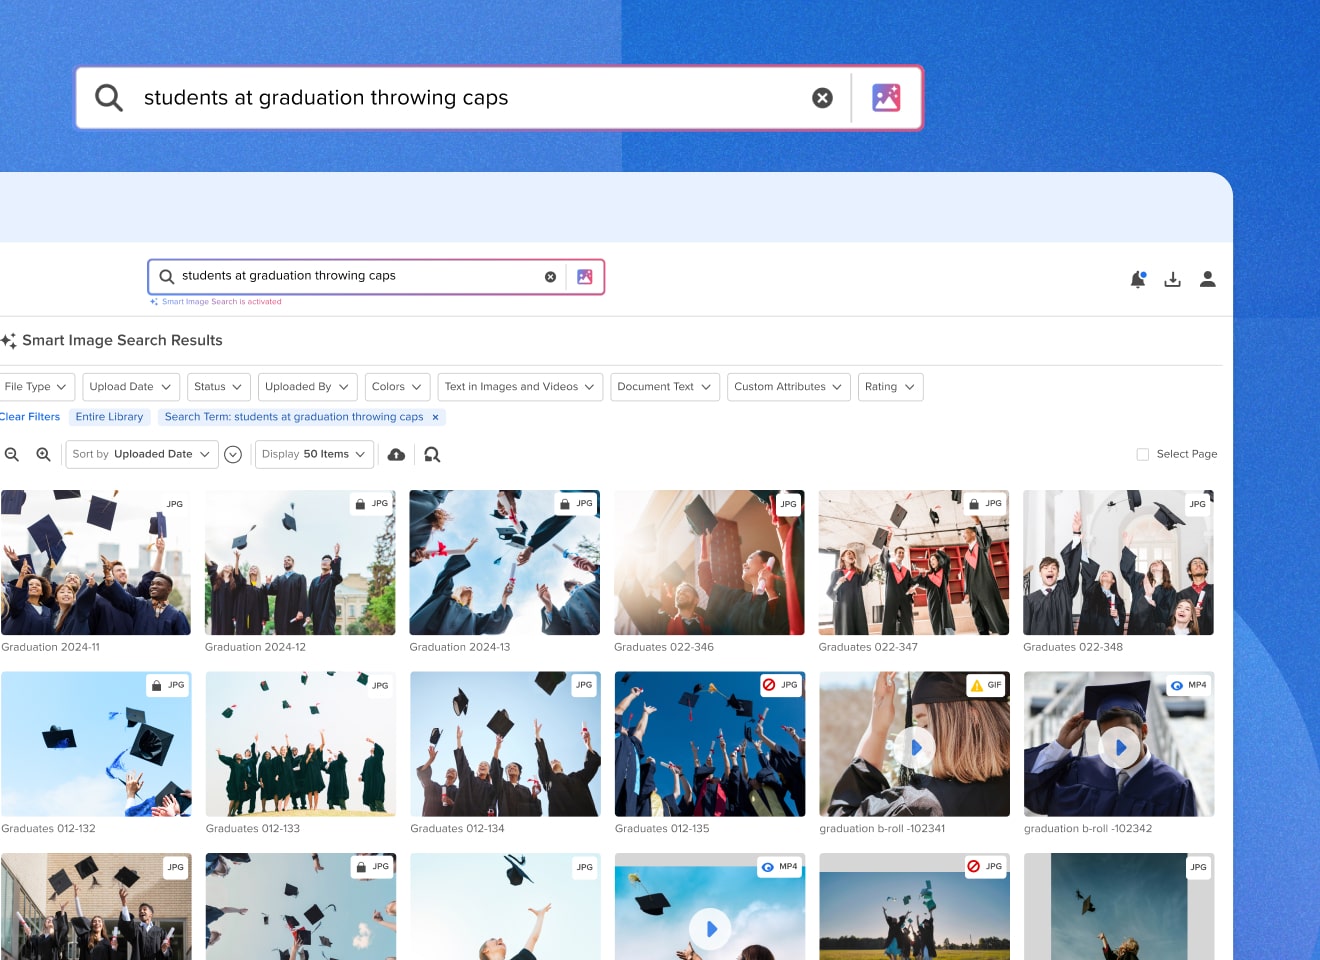Image resolution: width=1320 pixels, height=960 pixels.
Task: Expand the Document Text filter
Action: (x=665, y=387)
